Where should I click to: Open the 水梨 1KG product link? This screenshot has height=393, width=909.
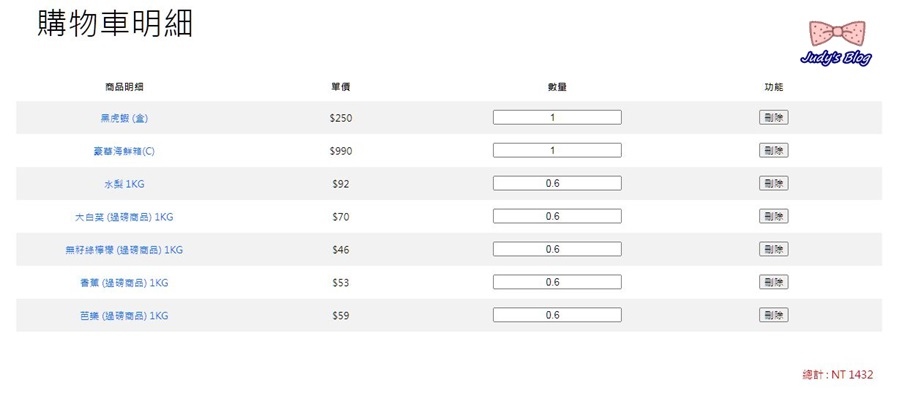pyautogui.click(x=124, y=184)
